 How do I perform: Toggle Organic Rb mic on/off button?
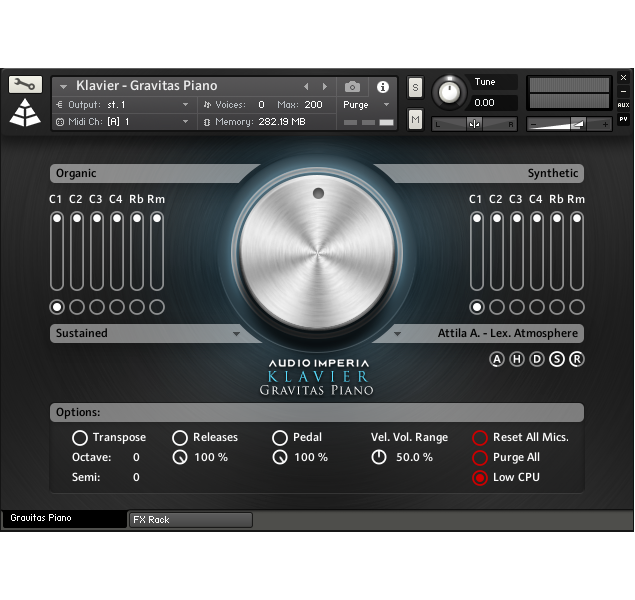[x=137, y=307]
